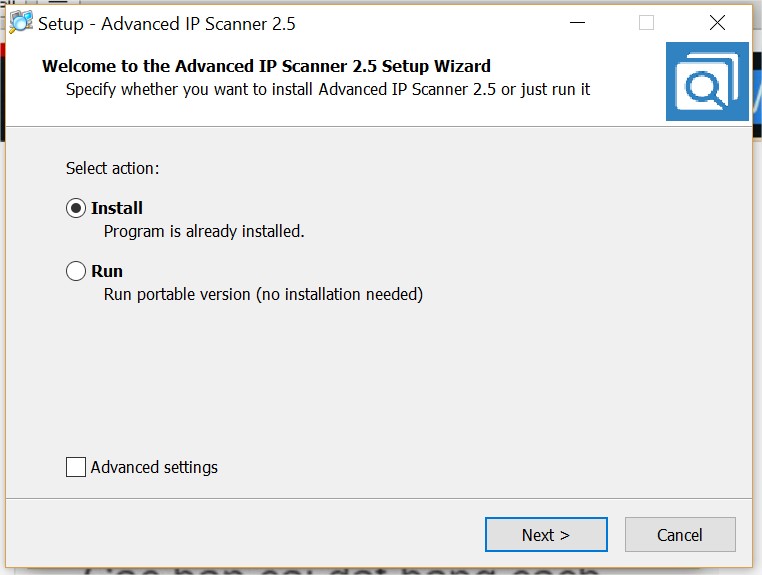Click the greyed-out maximize window button

pos(647,23)
